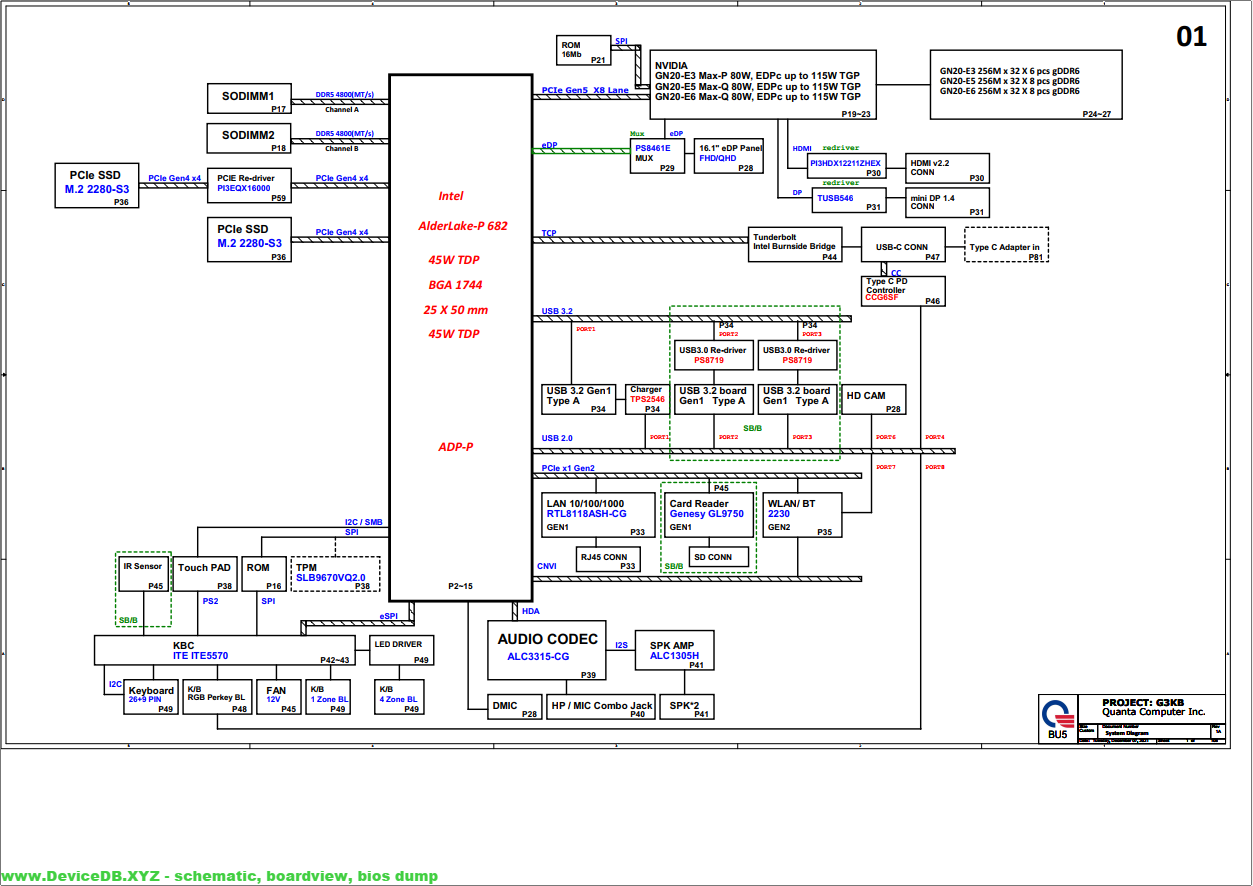Click the DMIC block
The height and width of the screenshot is (886, 1253).
[x=515, y=707]
